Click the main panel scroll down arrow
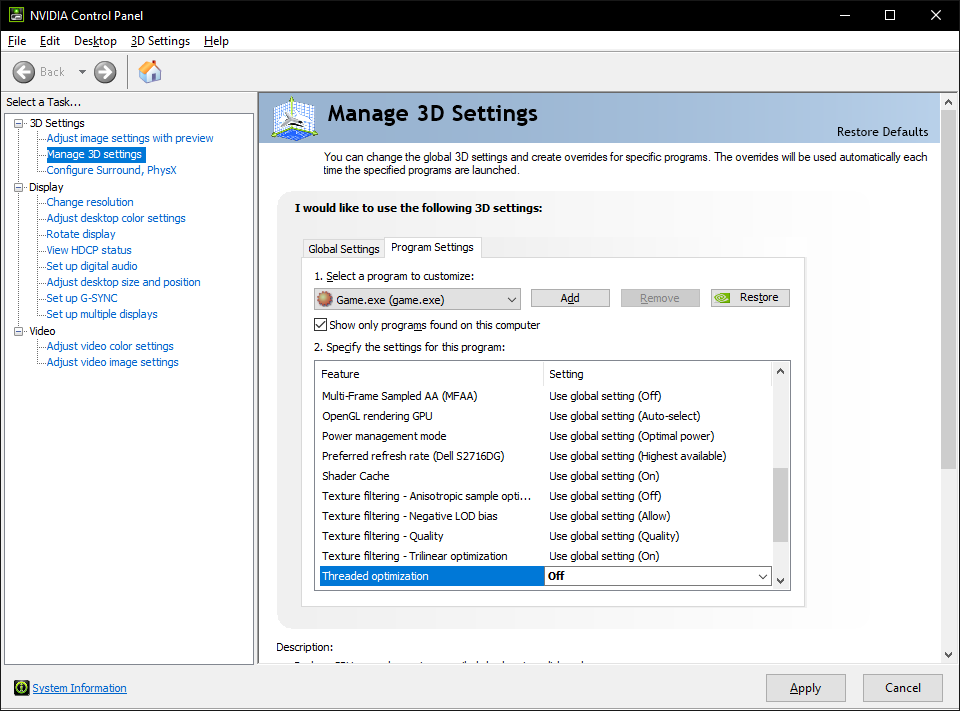Viewport: 960px width, 711px height. point(948,654)
